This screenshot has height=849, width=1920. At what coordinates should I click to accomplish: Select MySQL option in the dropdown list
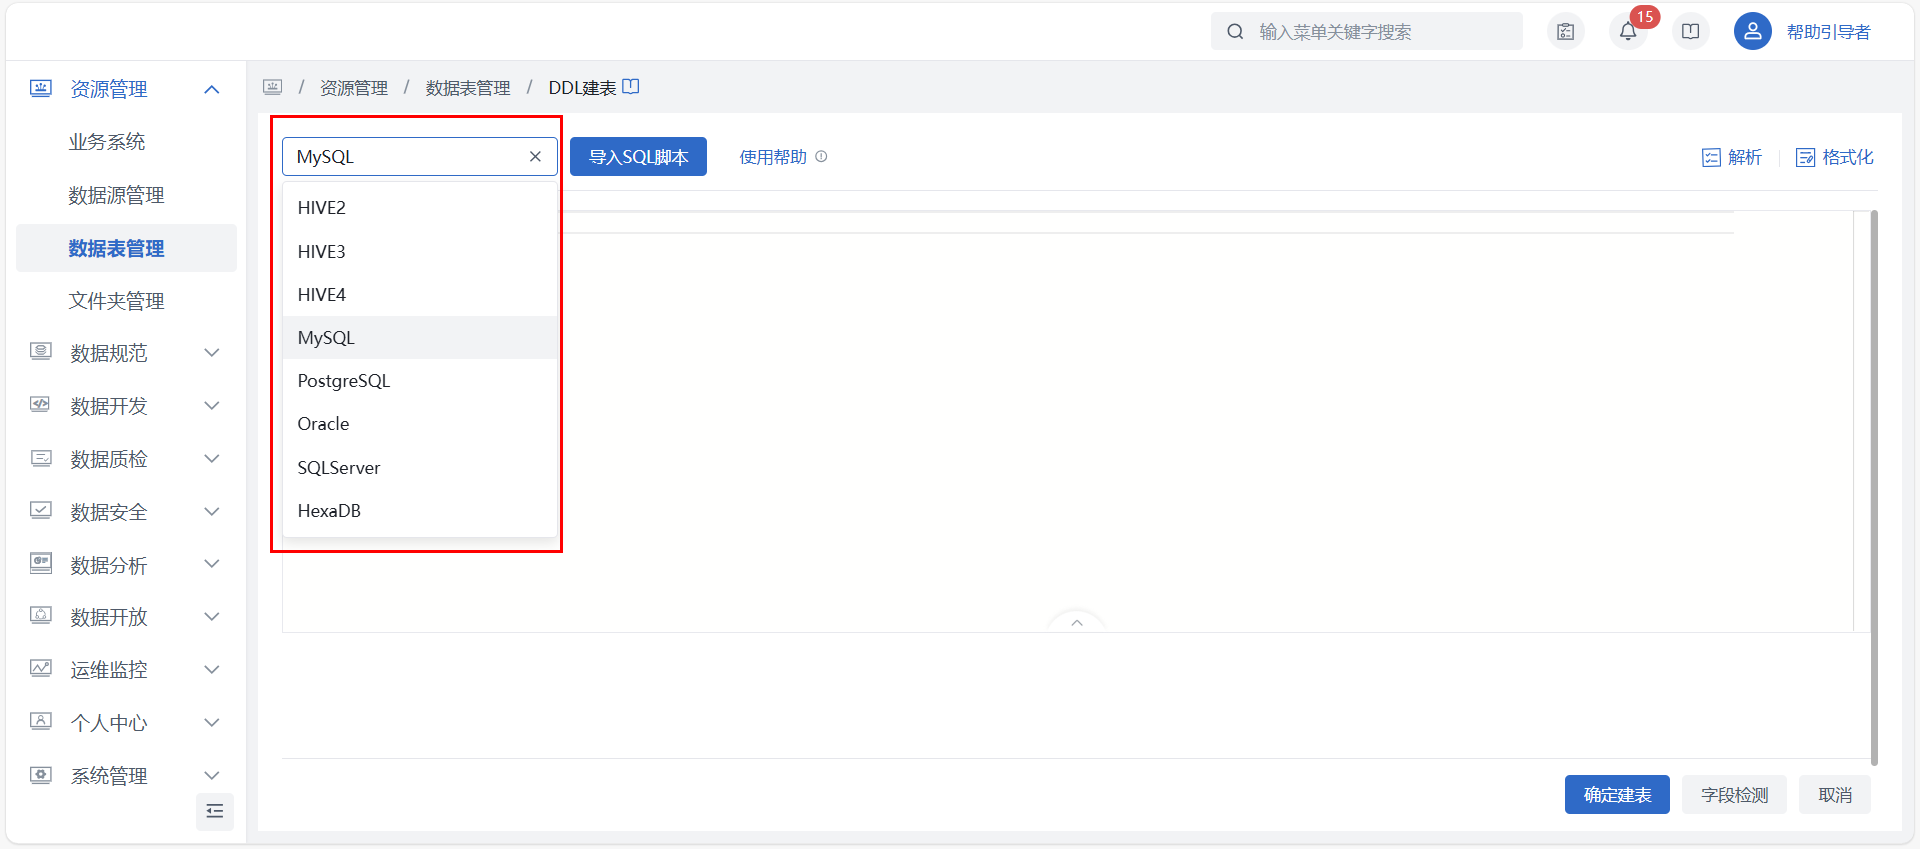click(x=420, y=338)
